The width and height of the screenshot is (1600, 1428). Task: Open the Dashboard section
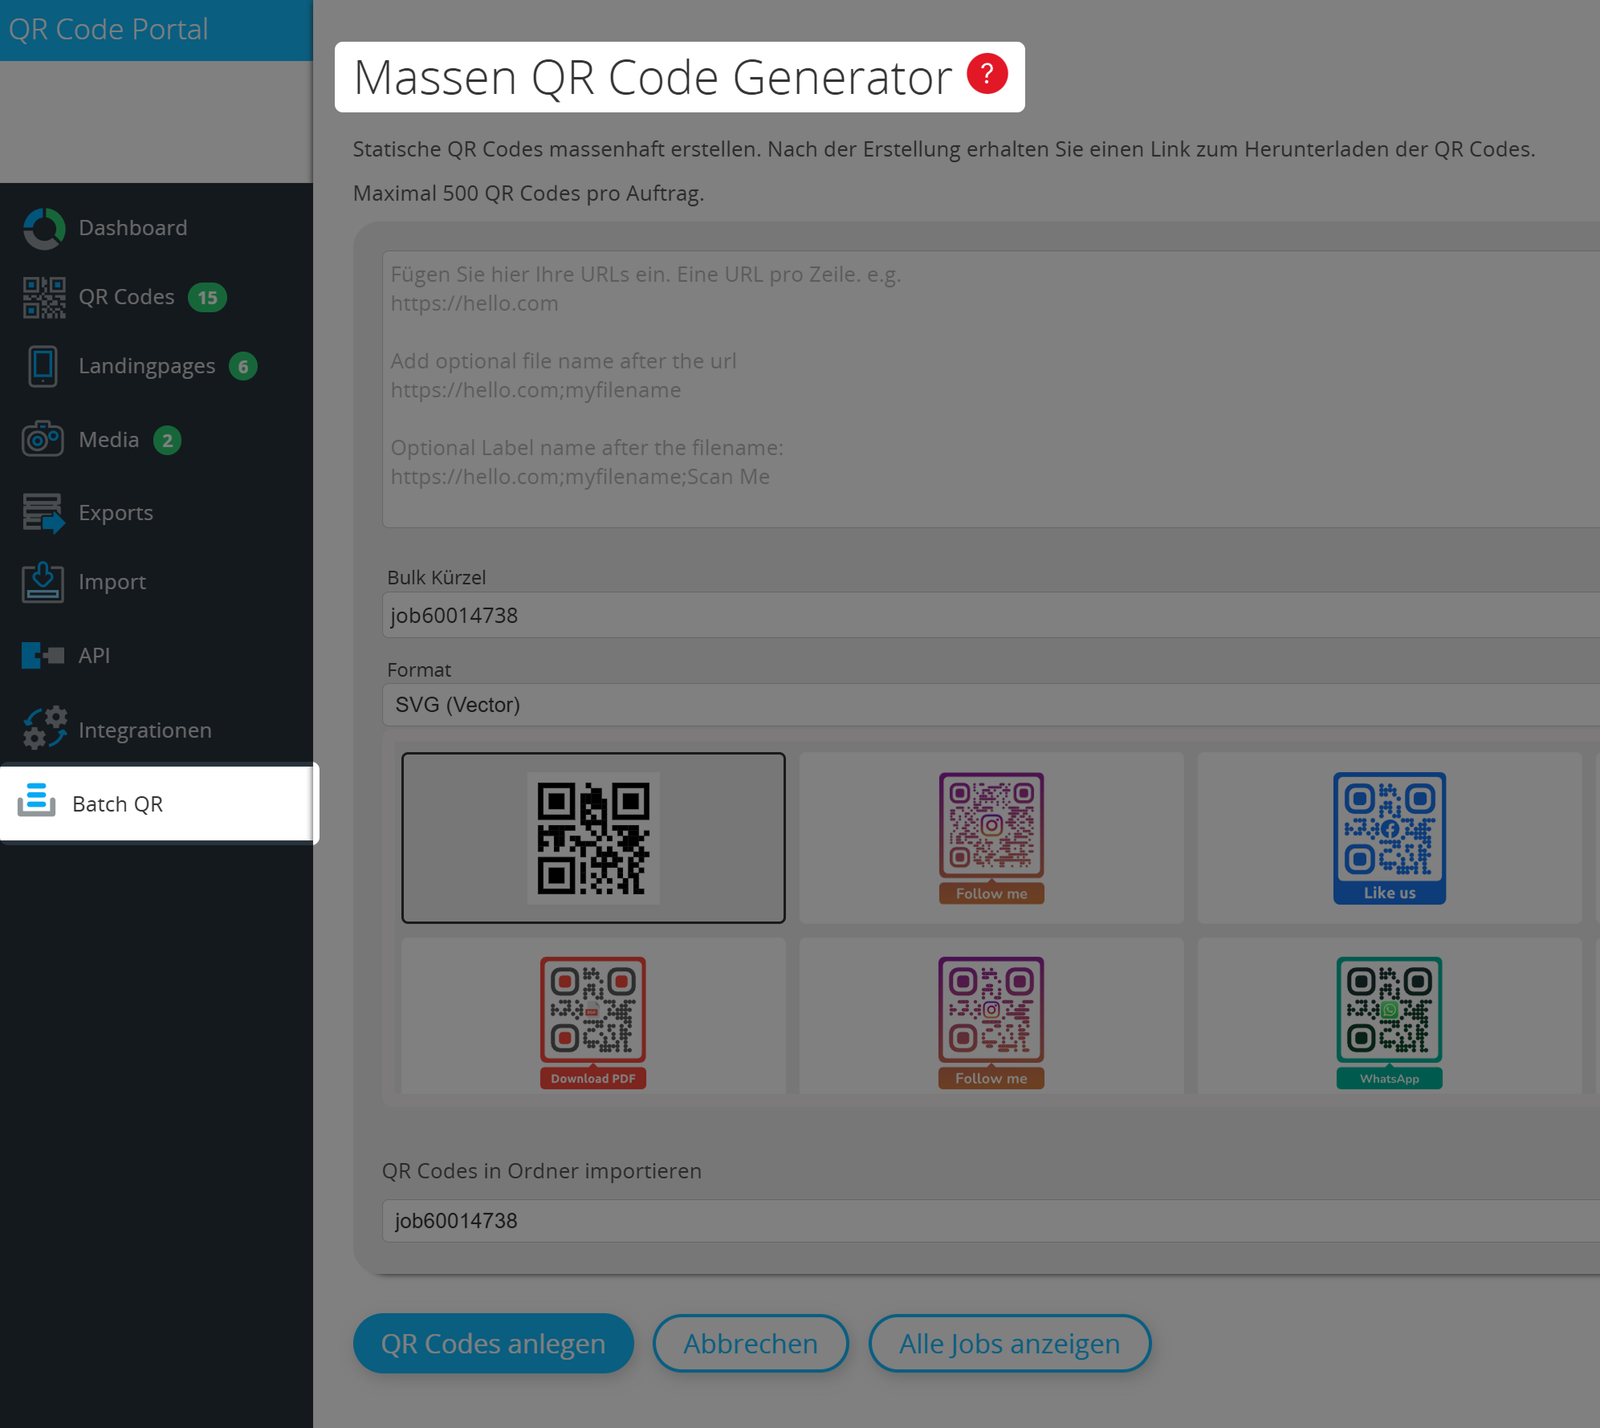coord(133,227)
